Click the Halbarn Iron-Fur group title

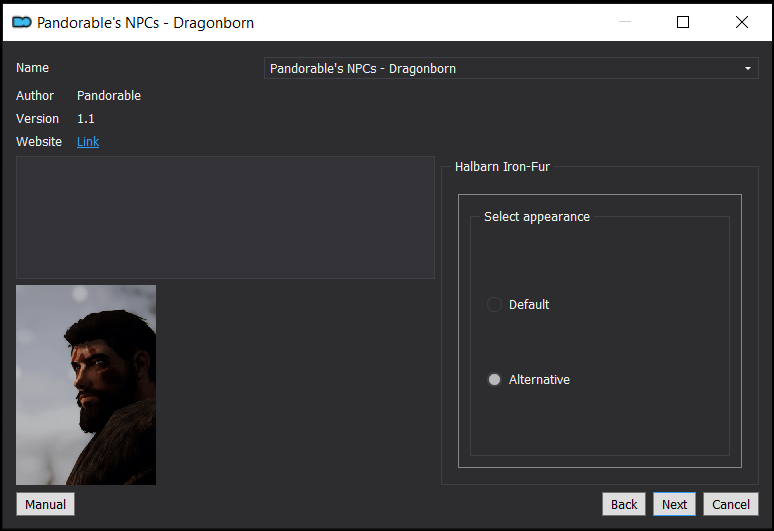coord(502,167)
